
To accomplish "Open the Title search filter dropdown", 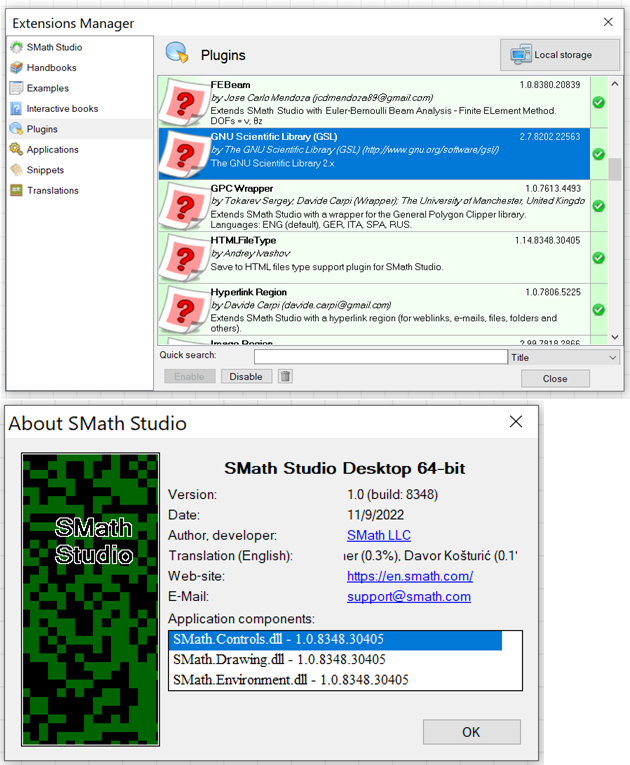I will pos(564,357).
